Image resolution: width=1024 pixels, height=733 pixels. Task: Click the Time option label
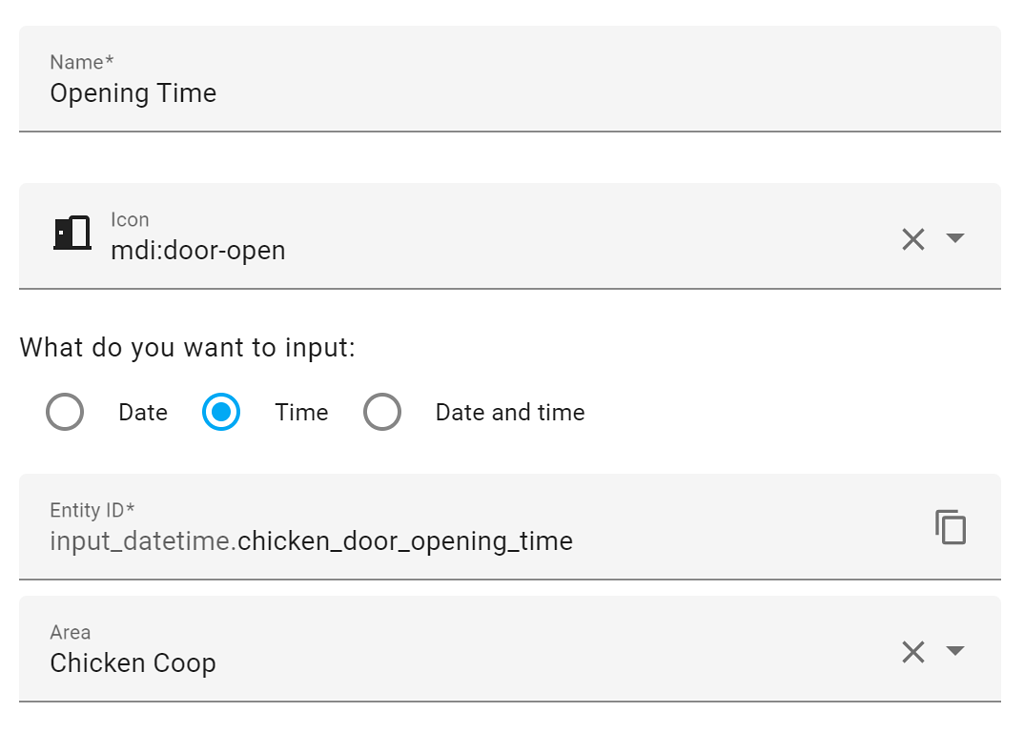pyautogui.click(x=300, y=411)
